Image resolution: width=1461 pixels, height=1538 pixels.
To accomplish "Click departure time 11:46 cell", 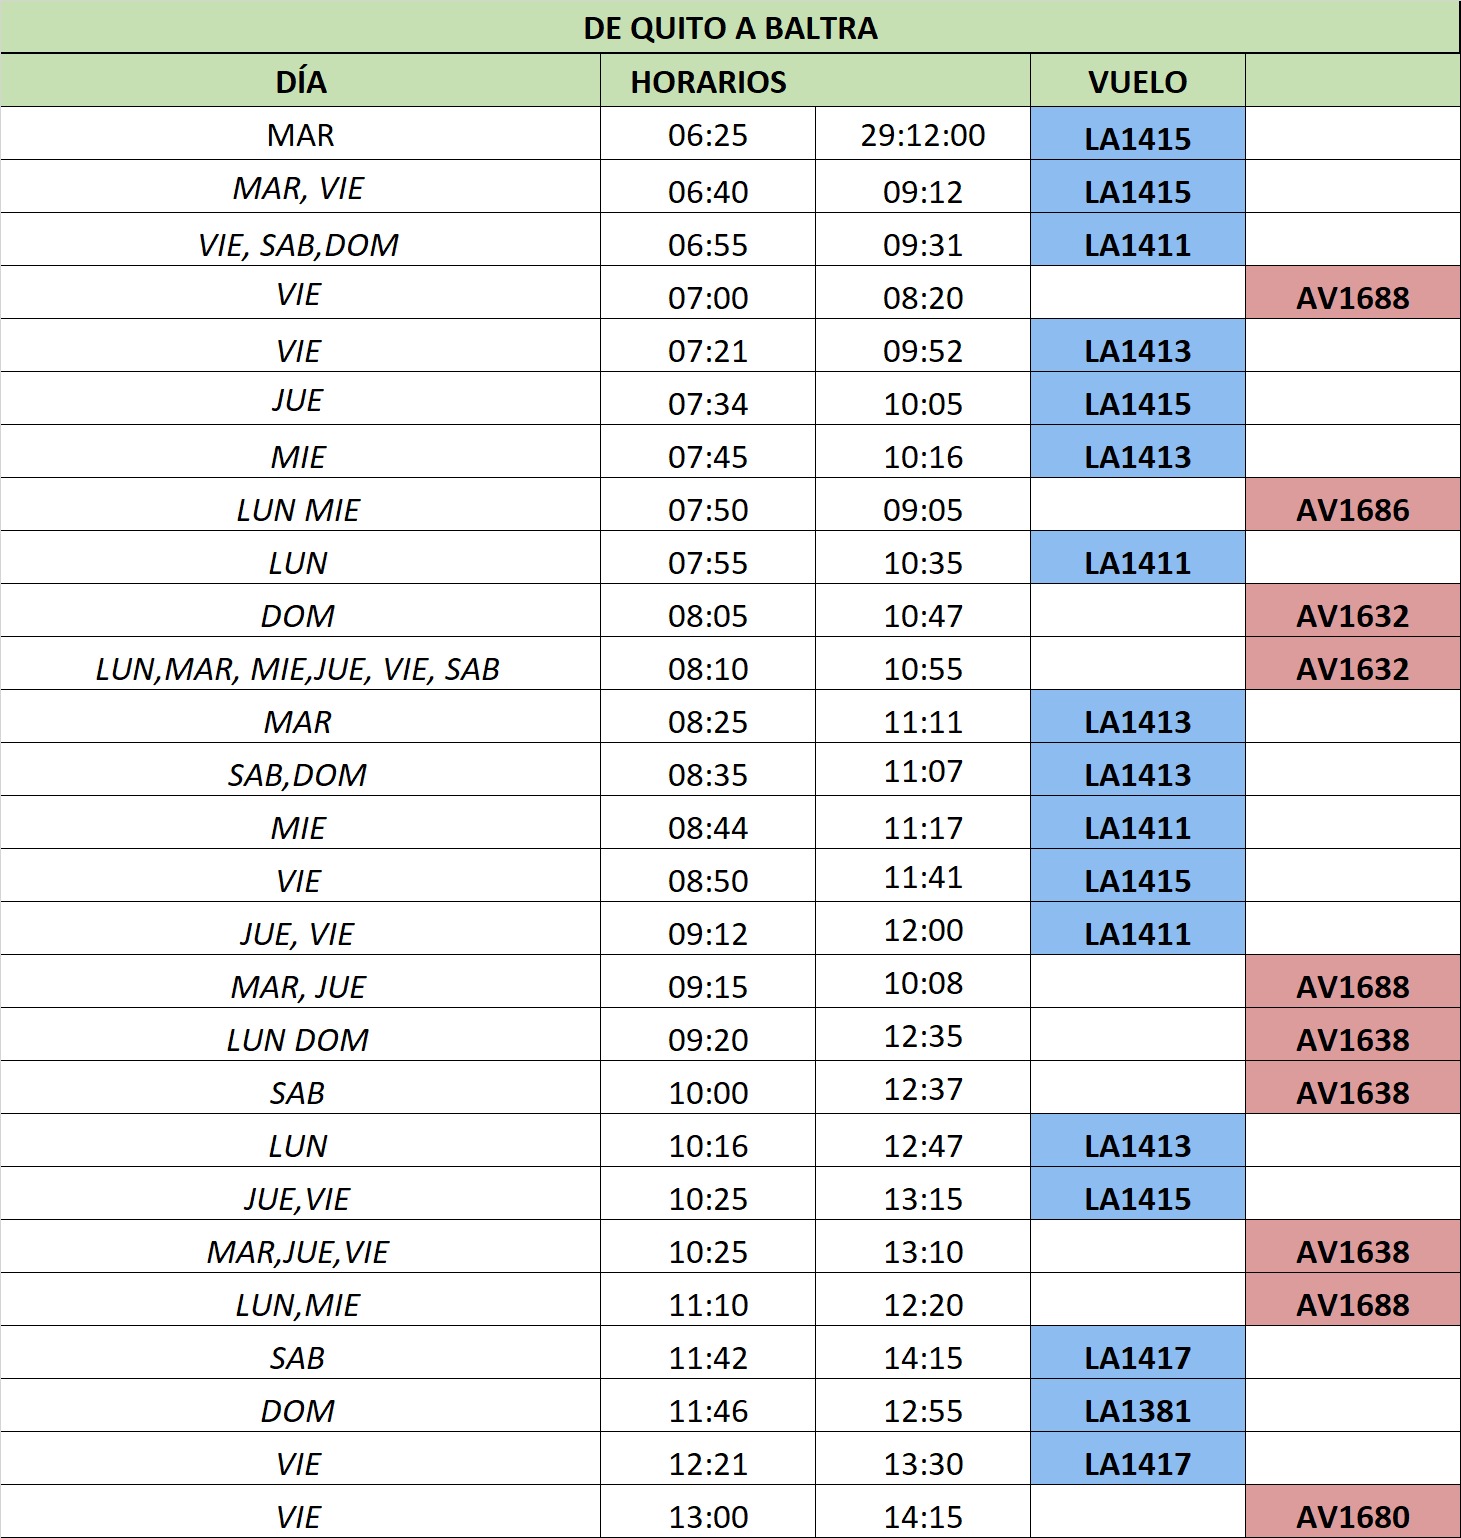I will pyautogui.click(x=708, y=1411).
